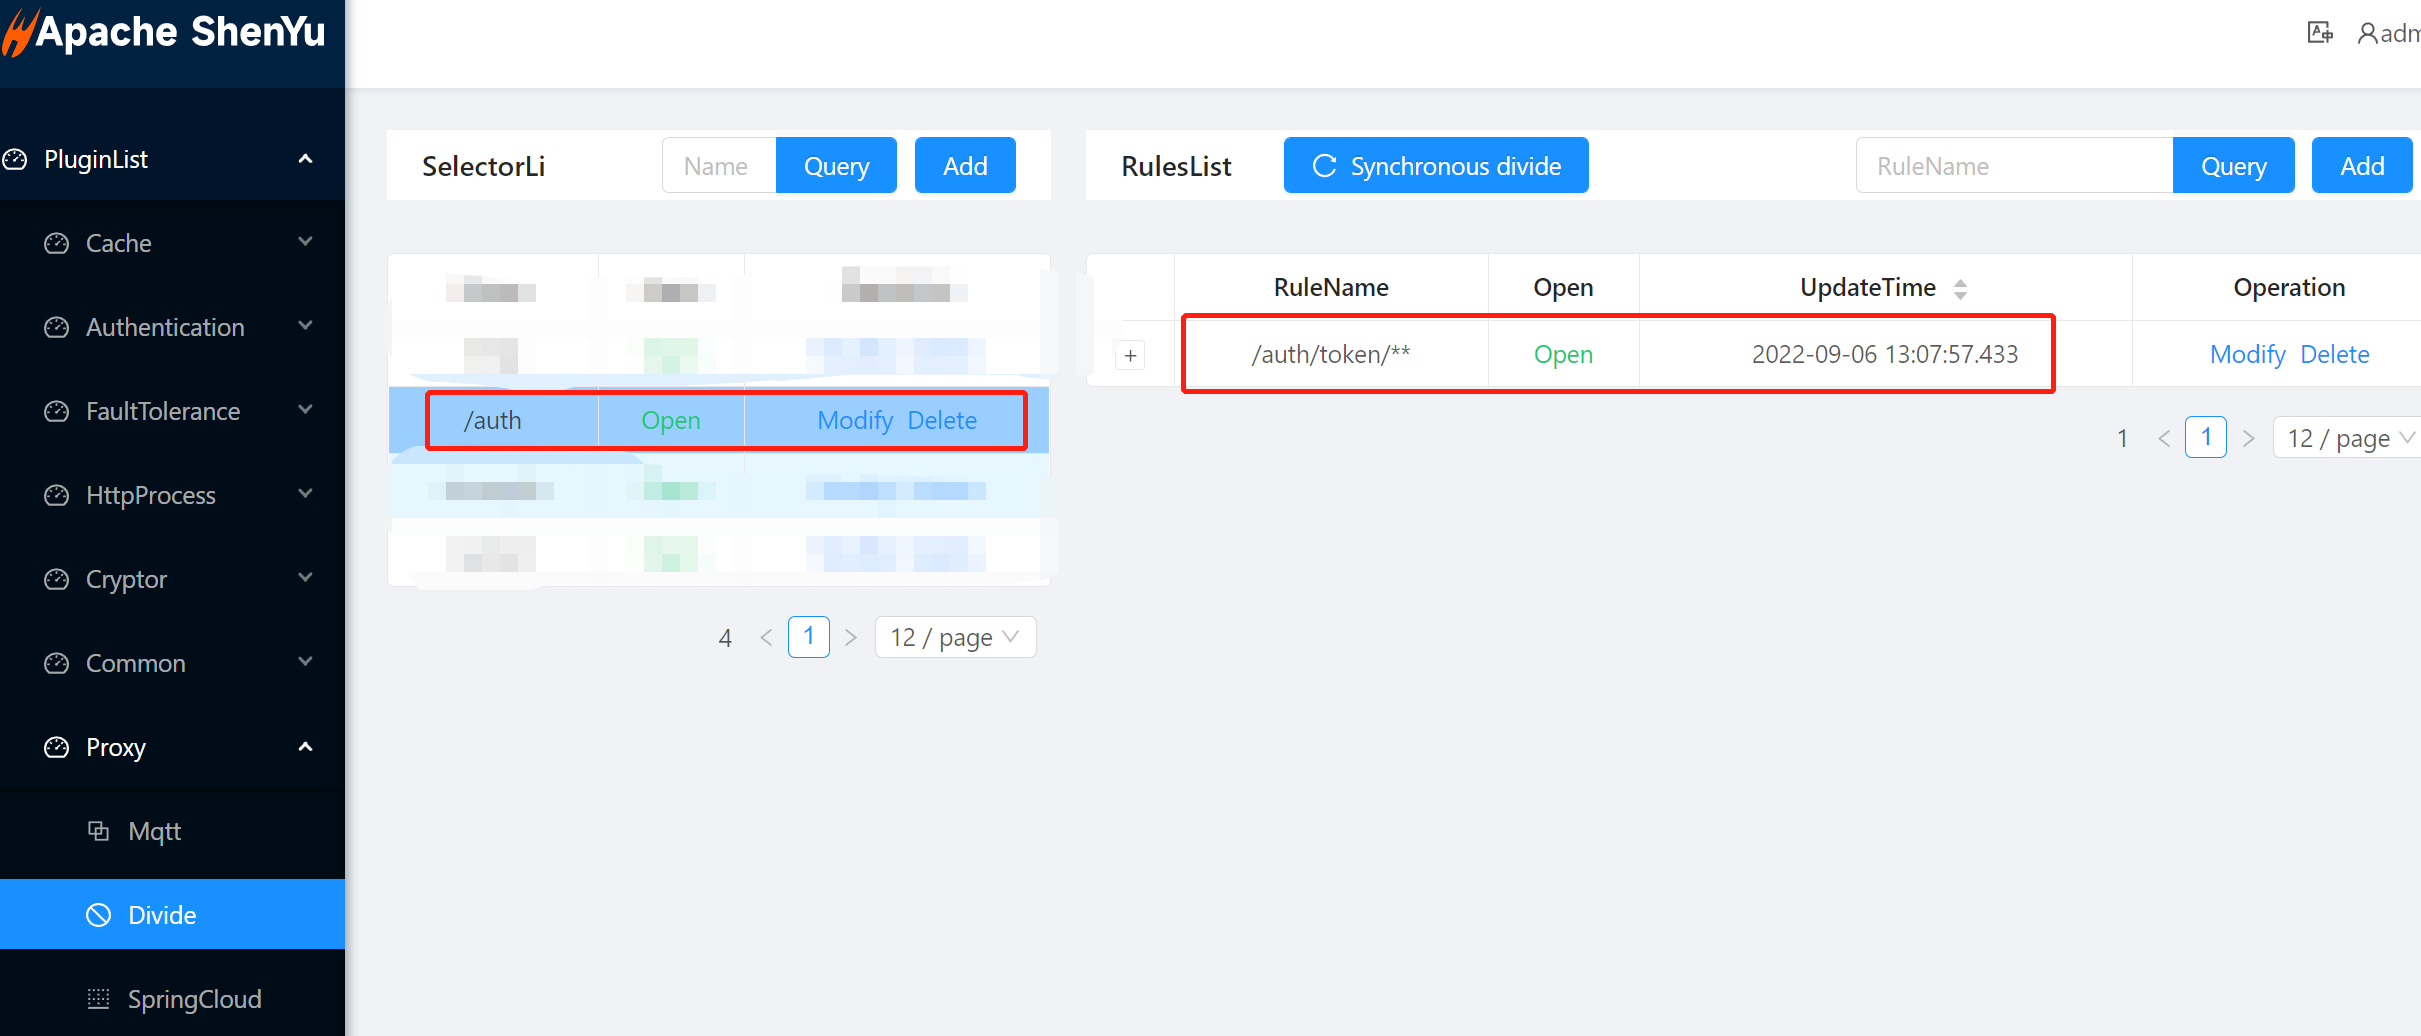2421x1036 pixels.
Task: Collapse the PluginList section
Action: coord(306,158)
